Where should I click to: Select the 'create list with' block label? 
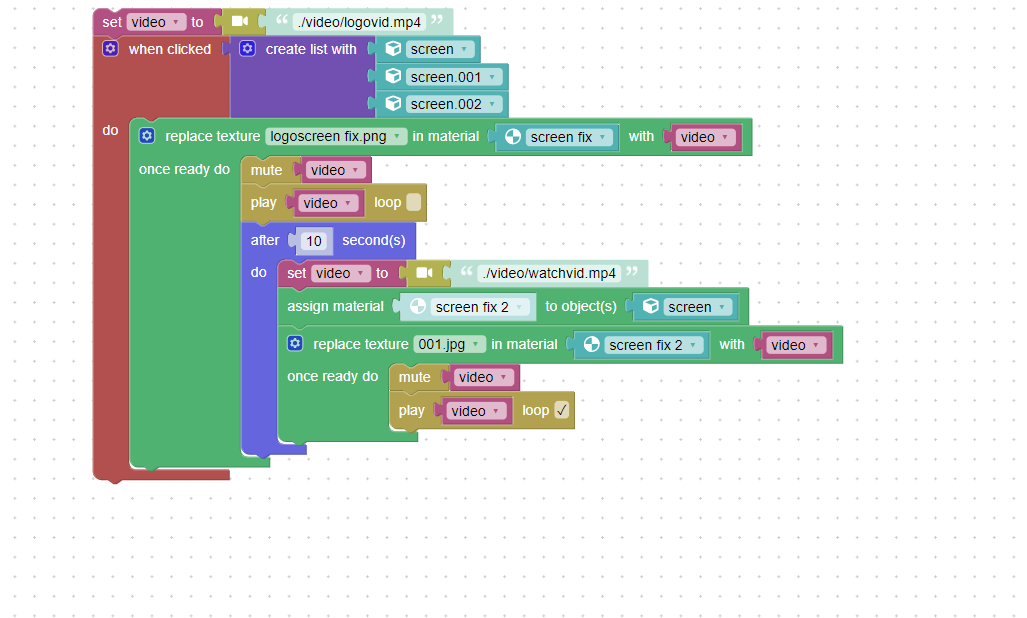click(x=311, y=49)
